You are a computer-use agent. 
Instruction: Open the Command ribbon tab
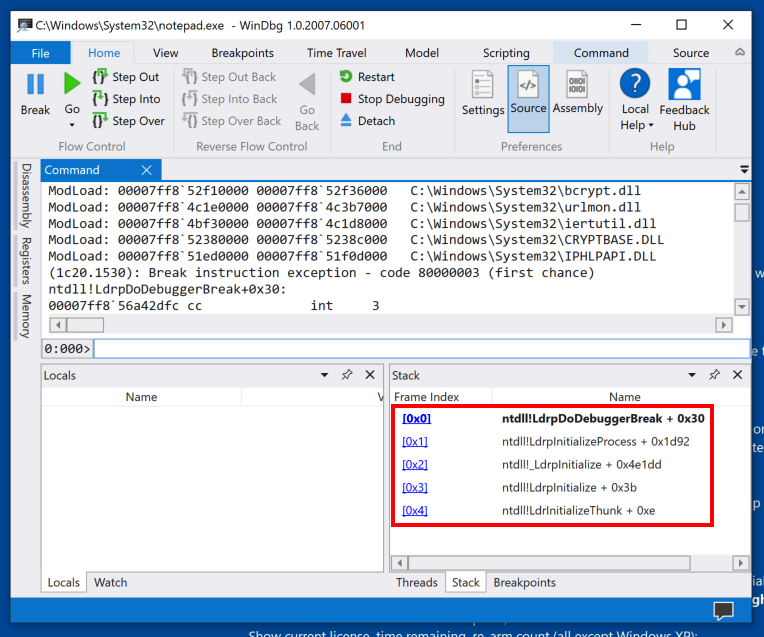[601, 53]
